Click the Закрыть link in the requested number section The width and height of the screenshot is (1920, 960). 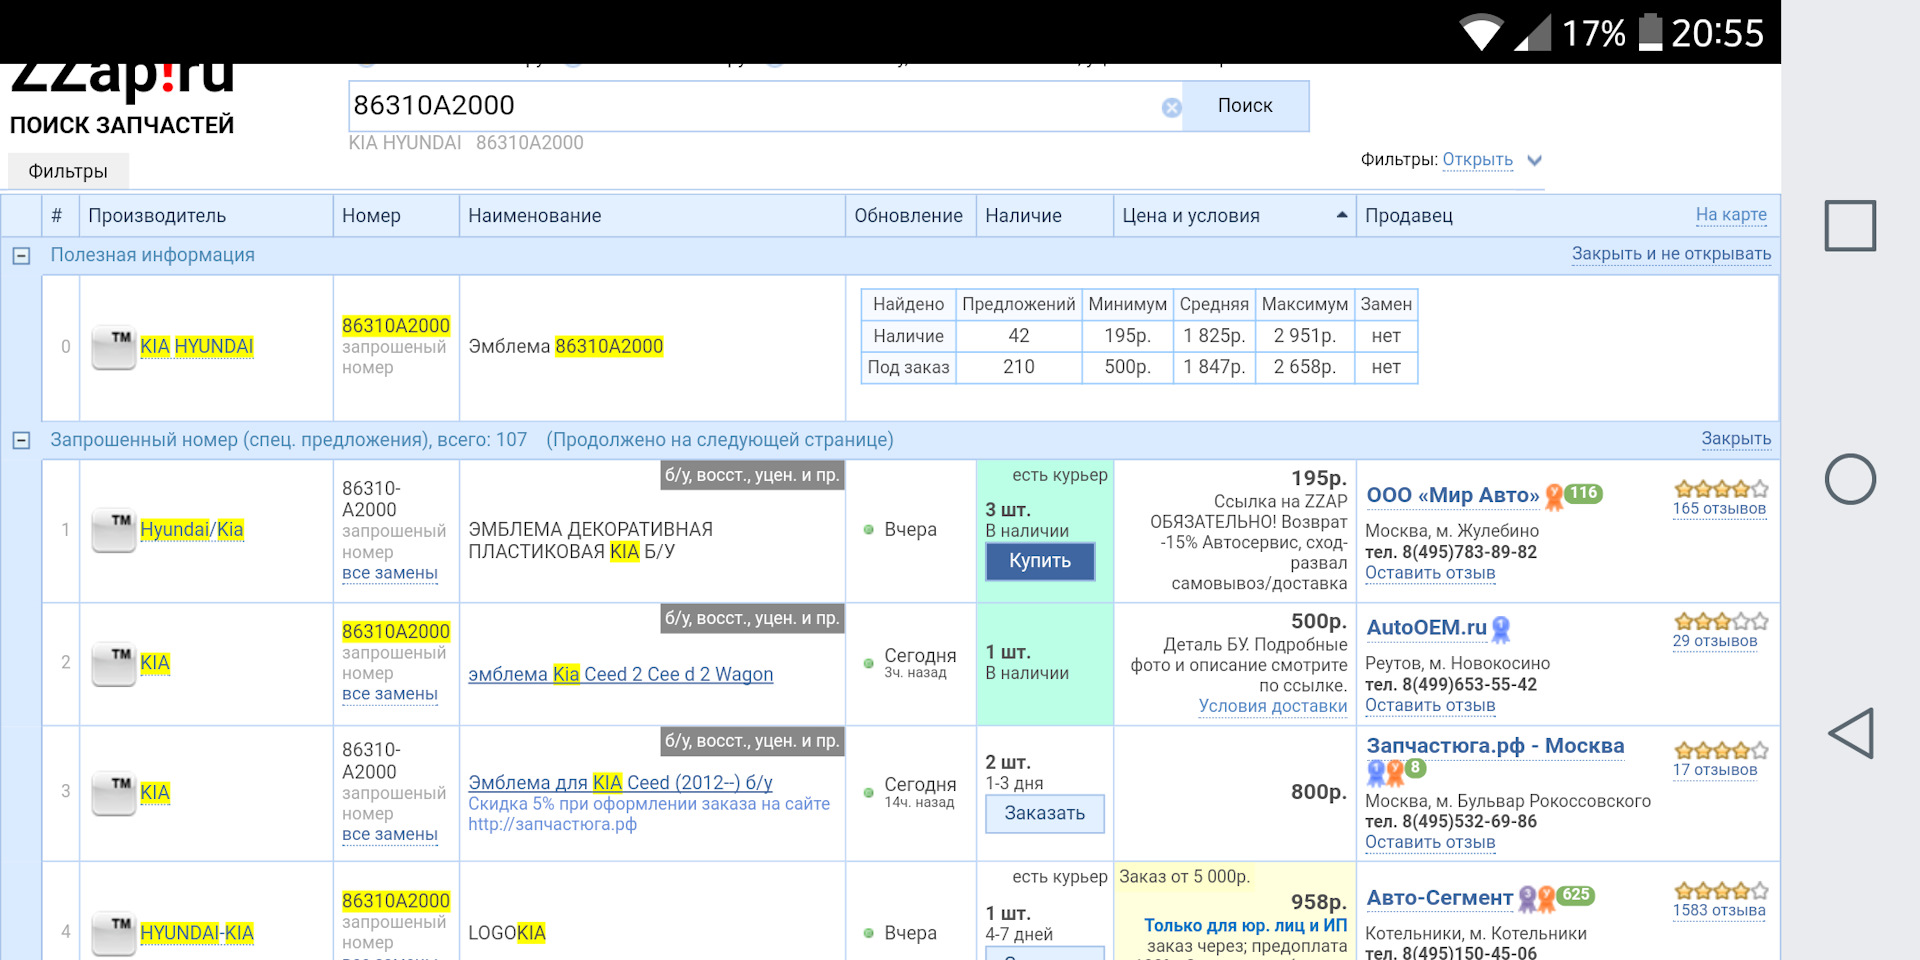[1736, 439]
